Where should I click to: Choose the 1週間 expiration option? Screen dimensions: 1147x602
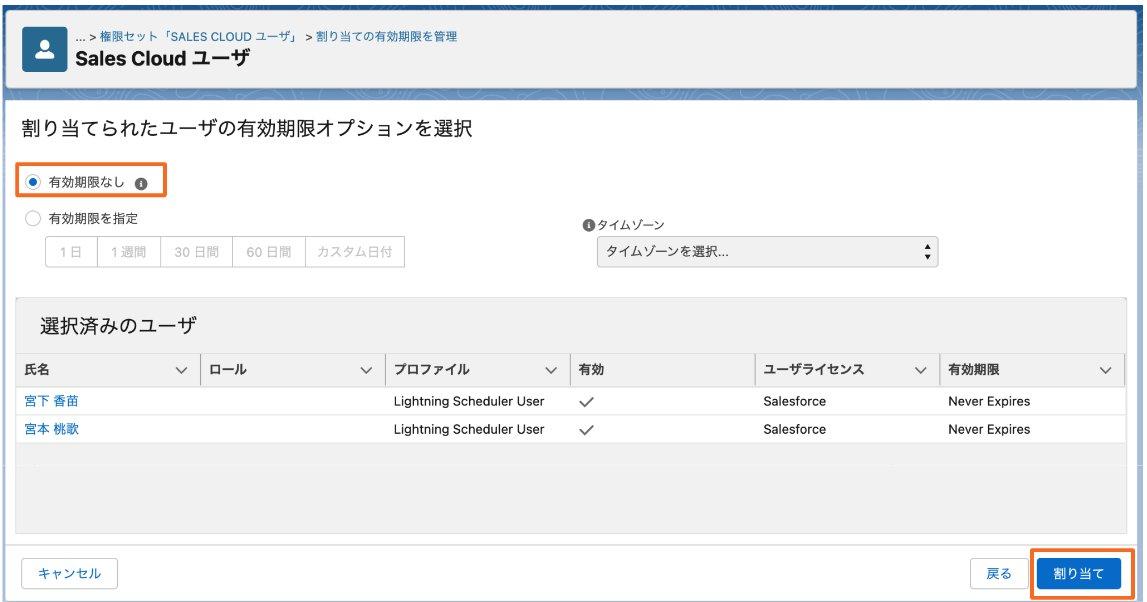129,252
